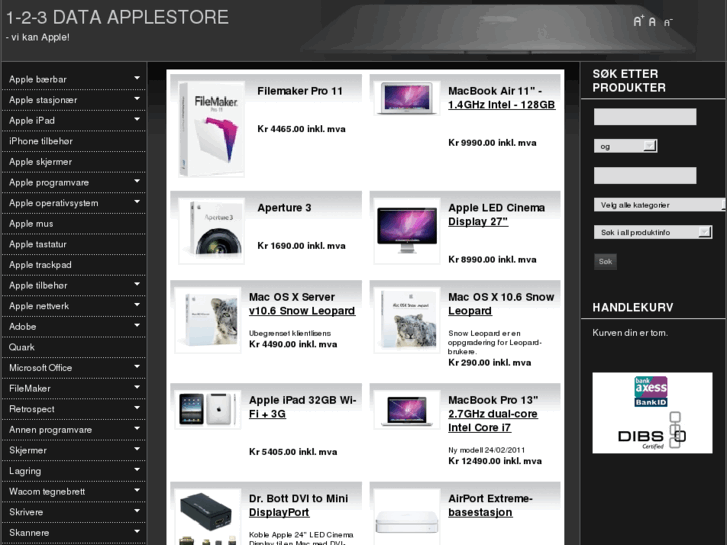Open 'Søk i all produktinfo' dropdown
Viewport: 727px width, 545px height.
click(653, 232)
